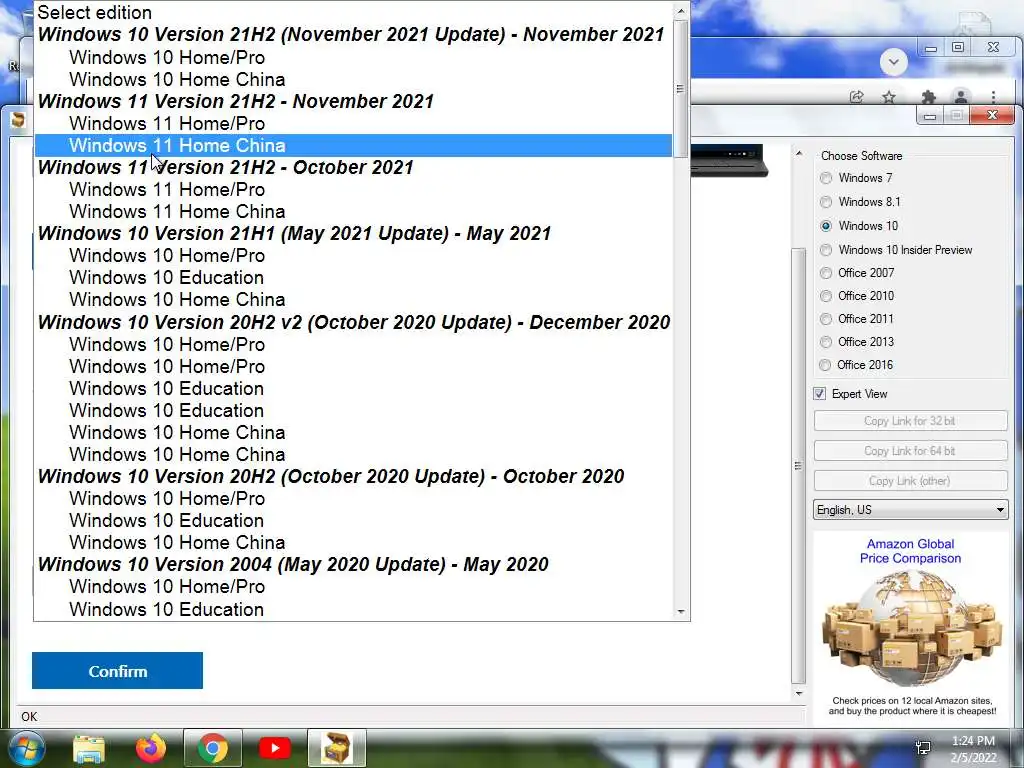Screen dimensions: 1024x768
Task: Launch Firefox from the taskbar
Action: click(151, 748)
